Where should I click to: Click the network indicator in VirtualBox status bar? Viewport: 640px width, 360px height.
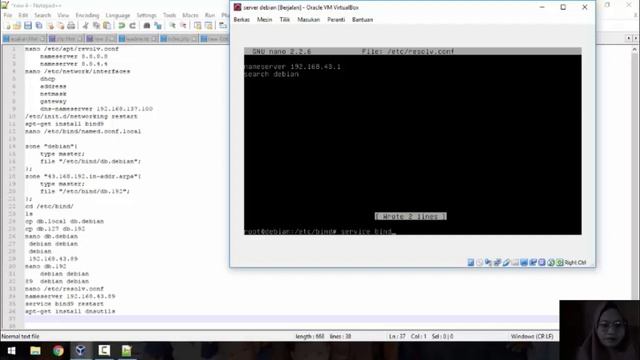497,262
